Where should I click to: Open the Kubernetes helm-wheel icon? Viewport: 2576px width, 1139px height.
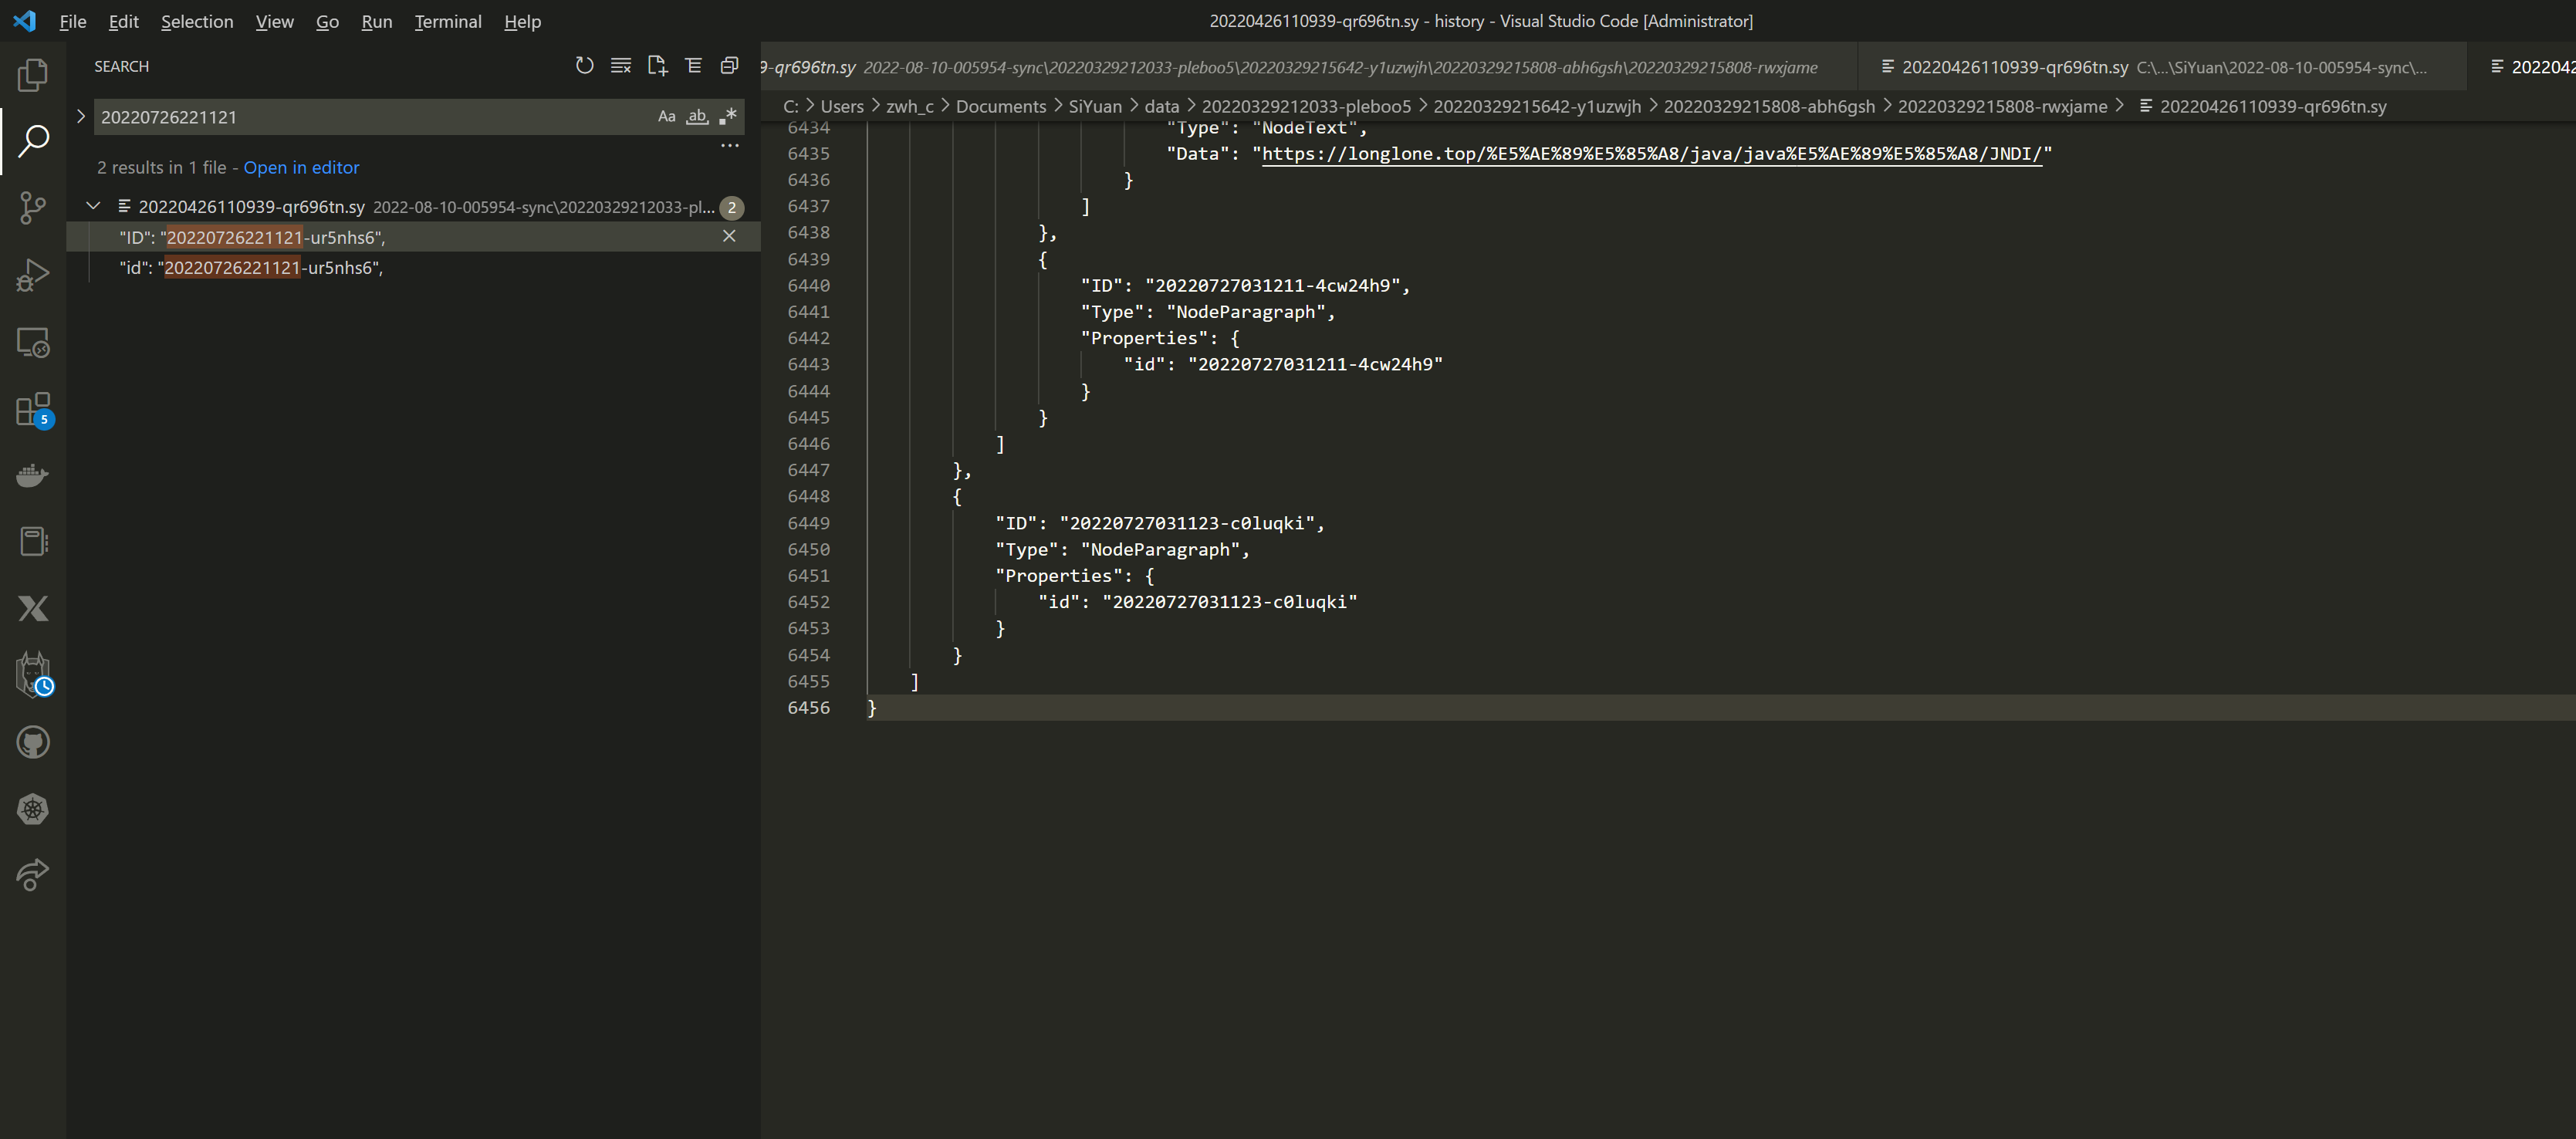[33, 809]
